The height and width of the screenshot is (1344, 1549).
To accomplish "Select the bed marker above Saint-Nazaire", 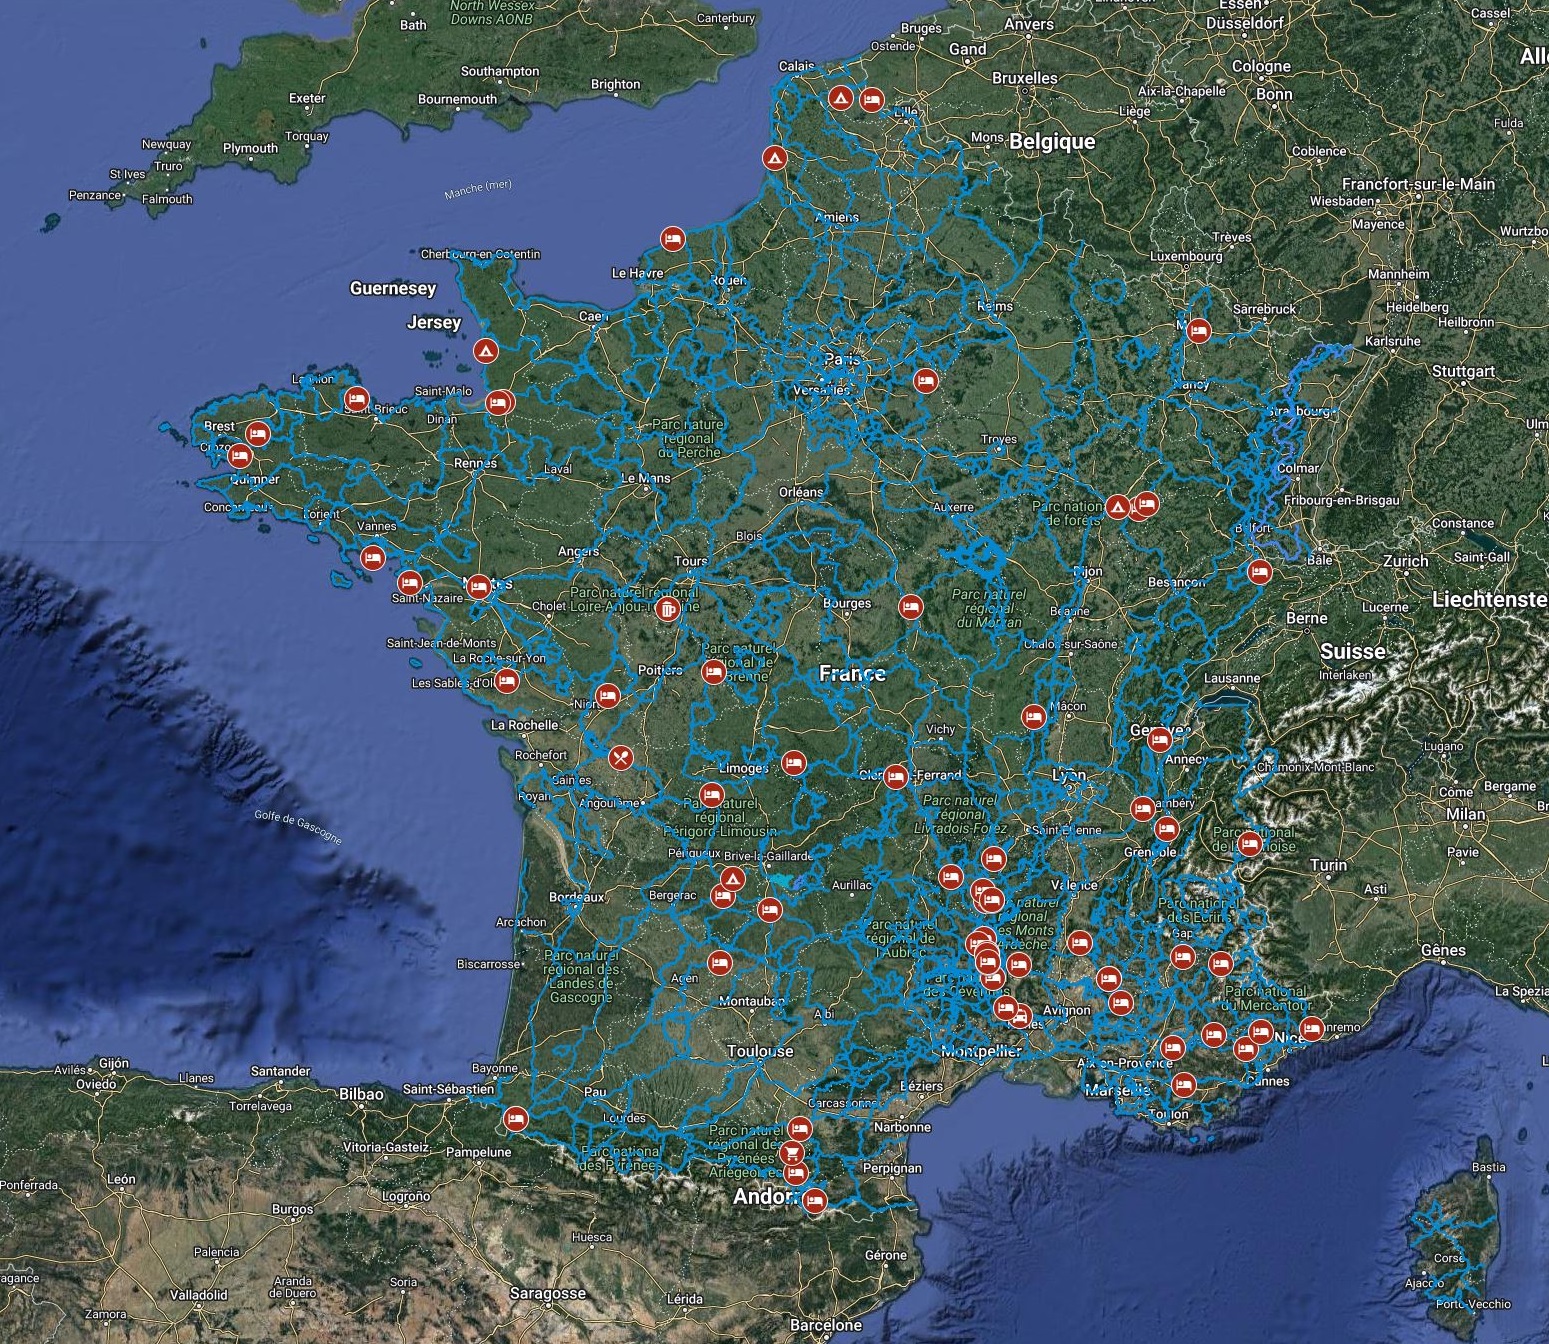I will (x=409, y=583).
